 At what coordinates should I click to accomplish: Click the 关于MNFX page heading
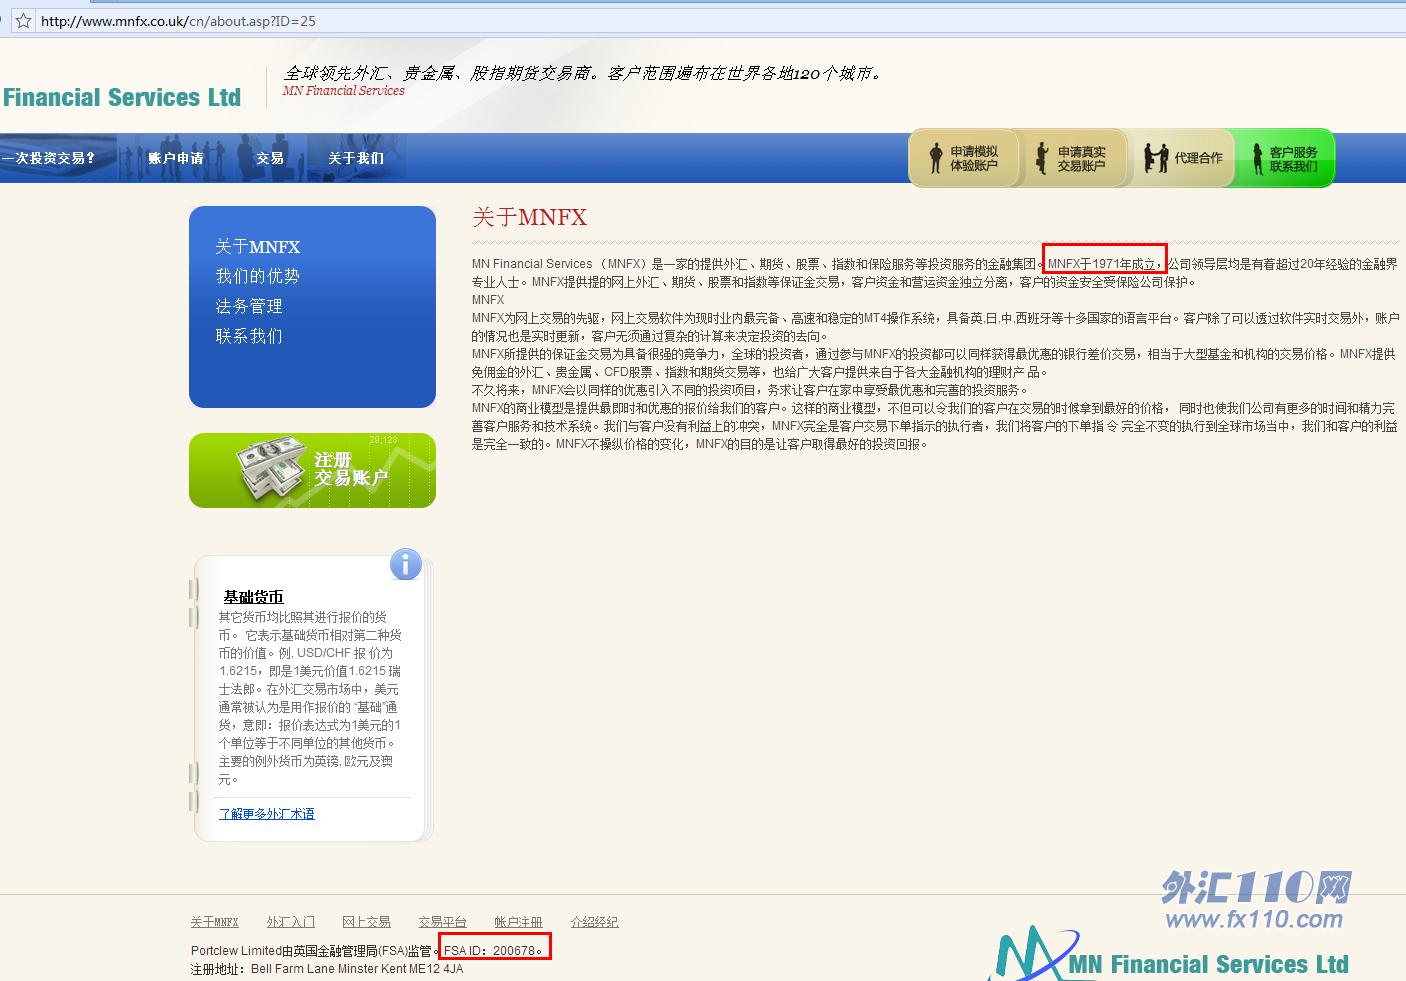pos(529,218)
